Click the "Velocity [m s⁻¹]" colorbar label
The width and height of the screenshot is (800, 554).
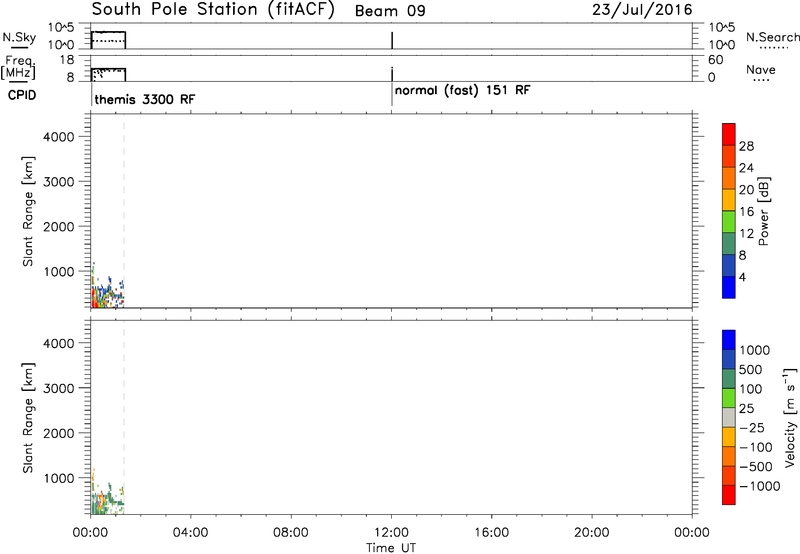[x=790, y=417]
